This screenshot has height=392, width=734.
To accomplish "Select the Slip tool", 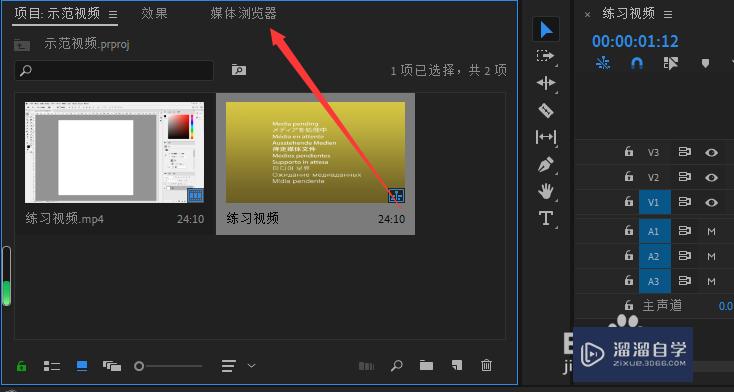I will [x=545, y=137].
